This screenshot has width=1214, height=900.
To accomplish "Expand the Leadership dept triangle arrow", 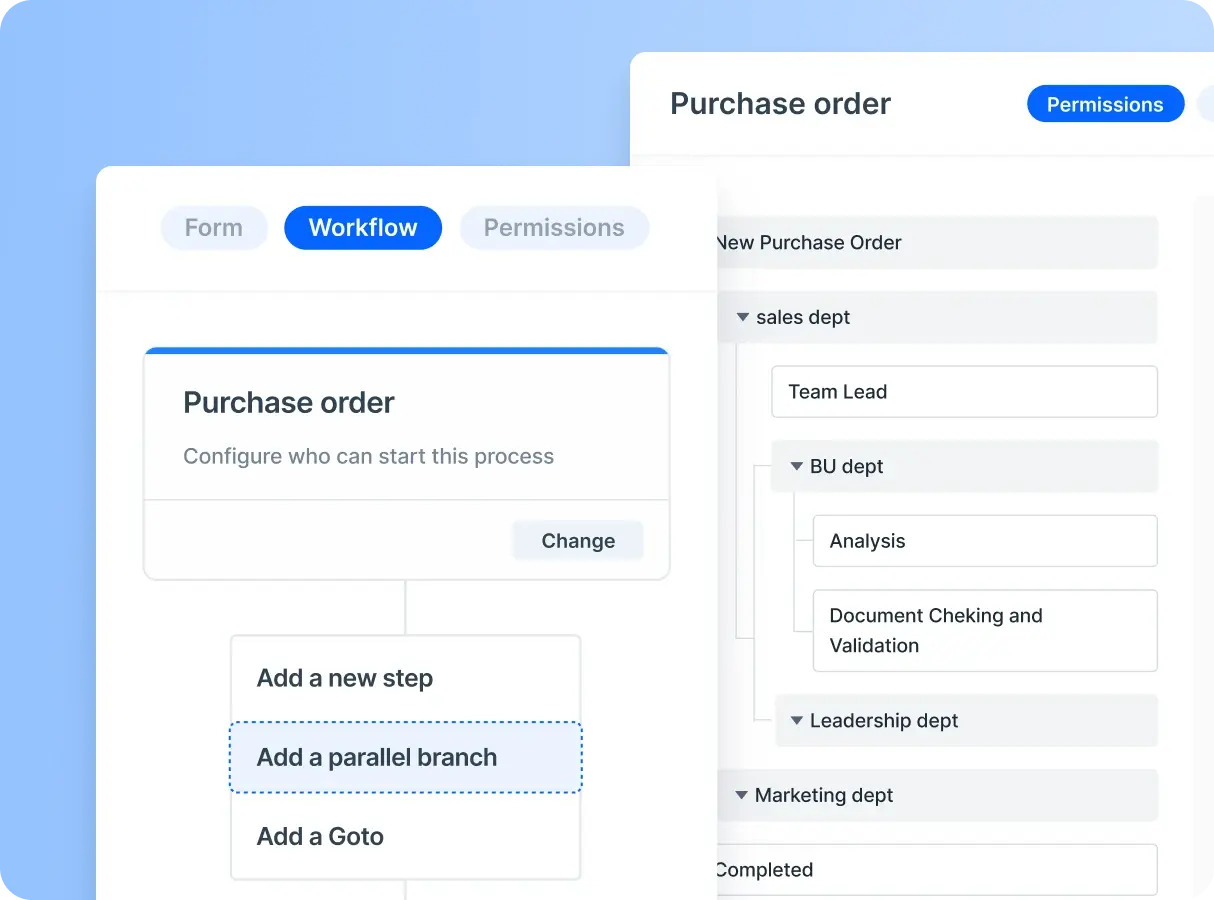I will point(797,720).
